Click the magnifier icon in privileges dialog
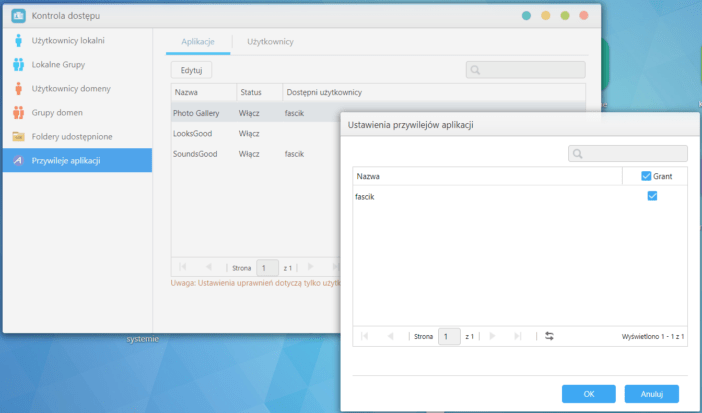Screen dimensions: 702x413 tap(578, 154)
